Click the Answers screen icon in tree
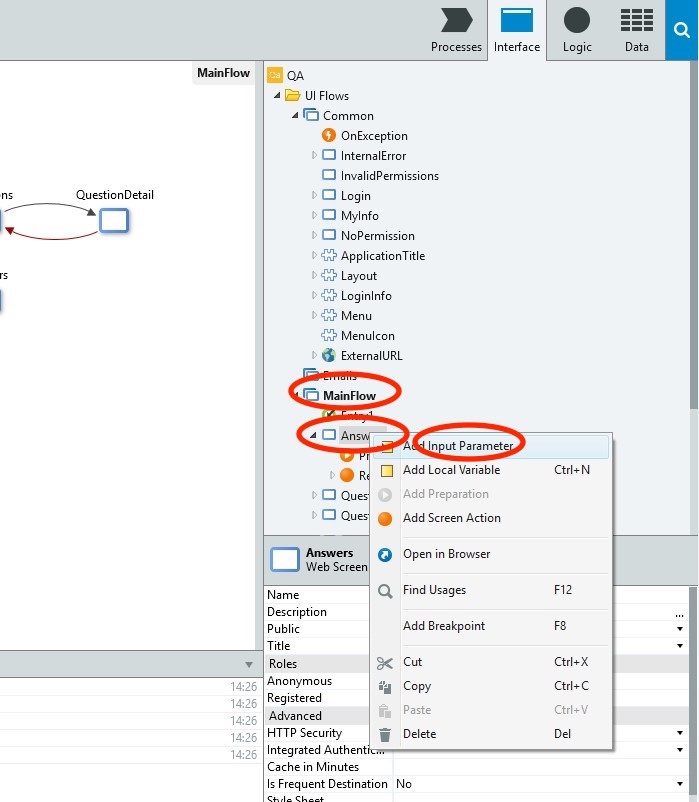Image resolution: width=699 pixels, height=802 pixels. click(x=329, y=435)
